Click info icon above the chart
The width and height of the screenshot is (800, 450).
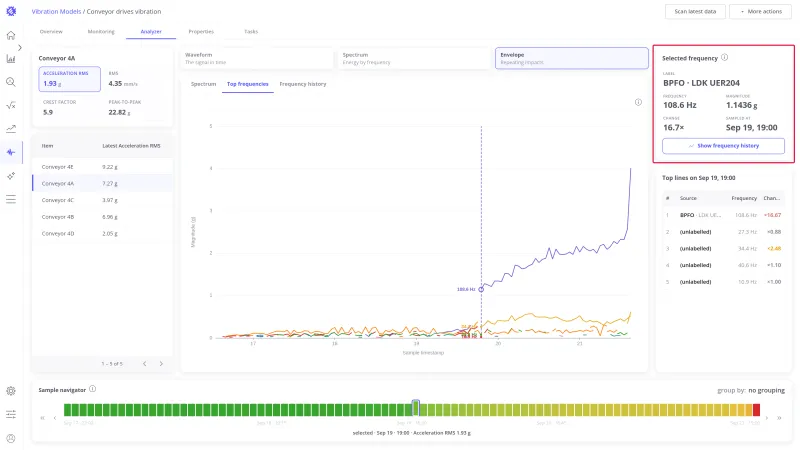pyautogui.click(x=638, y=102)
